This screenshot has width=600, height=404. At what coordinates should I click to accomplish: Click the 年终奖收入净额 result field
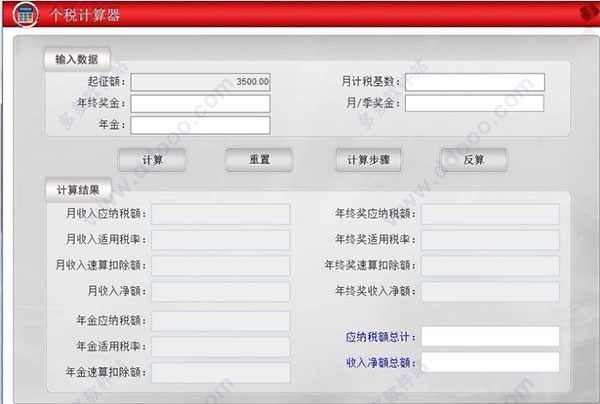(x=490, y=292)
